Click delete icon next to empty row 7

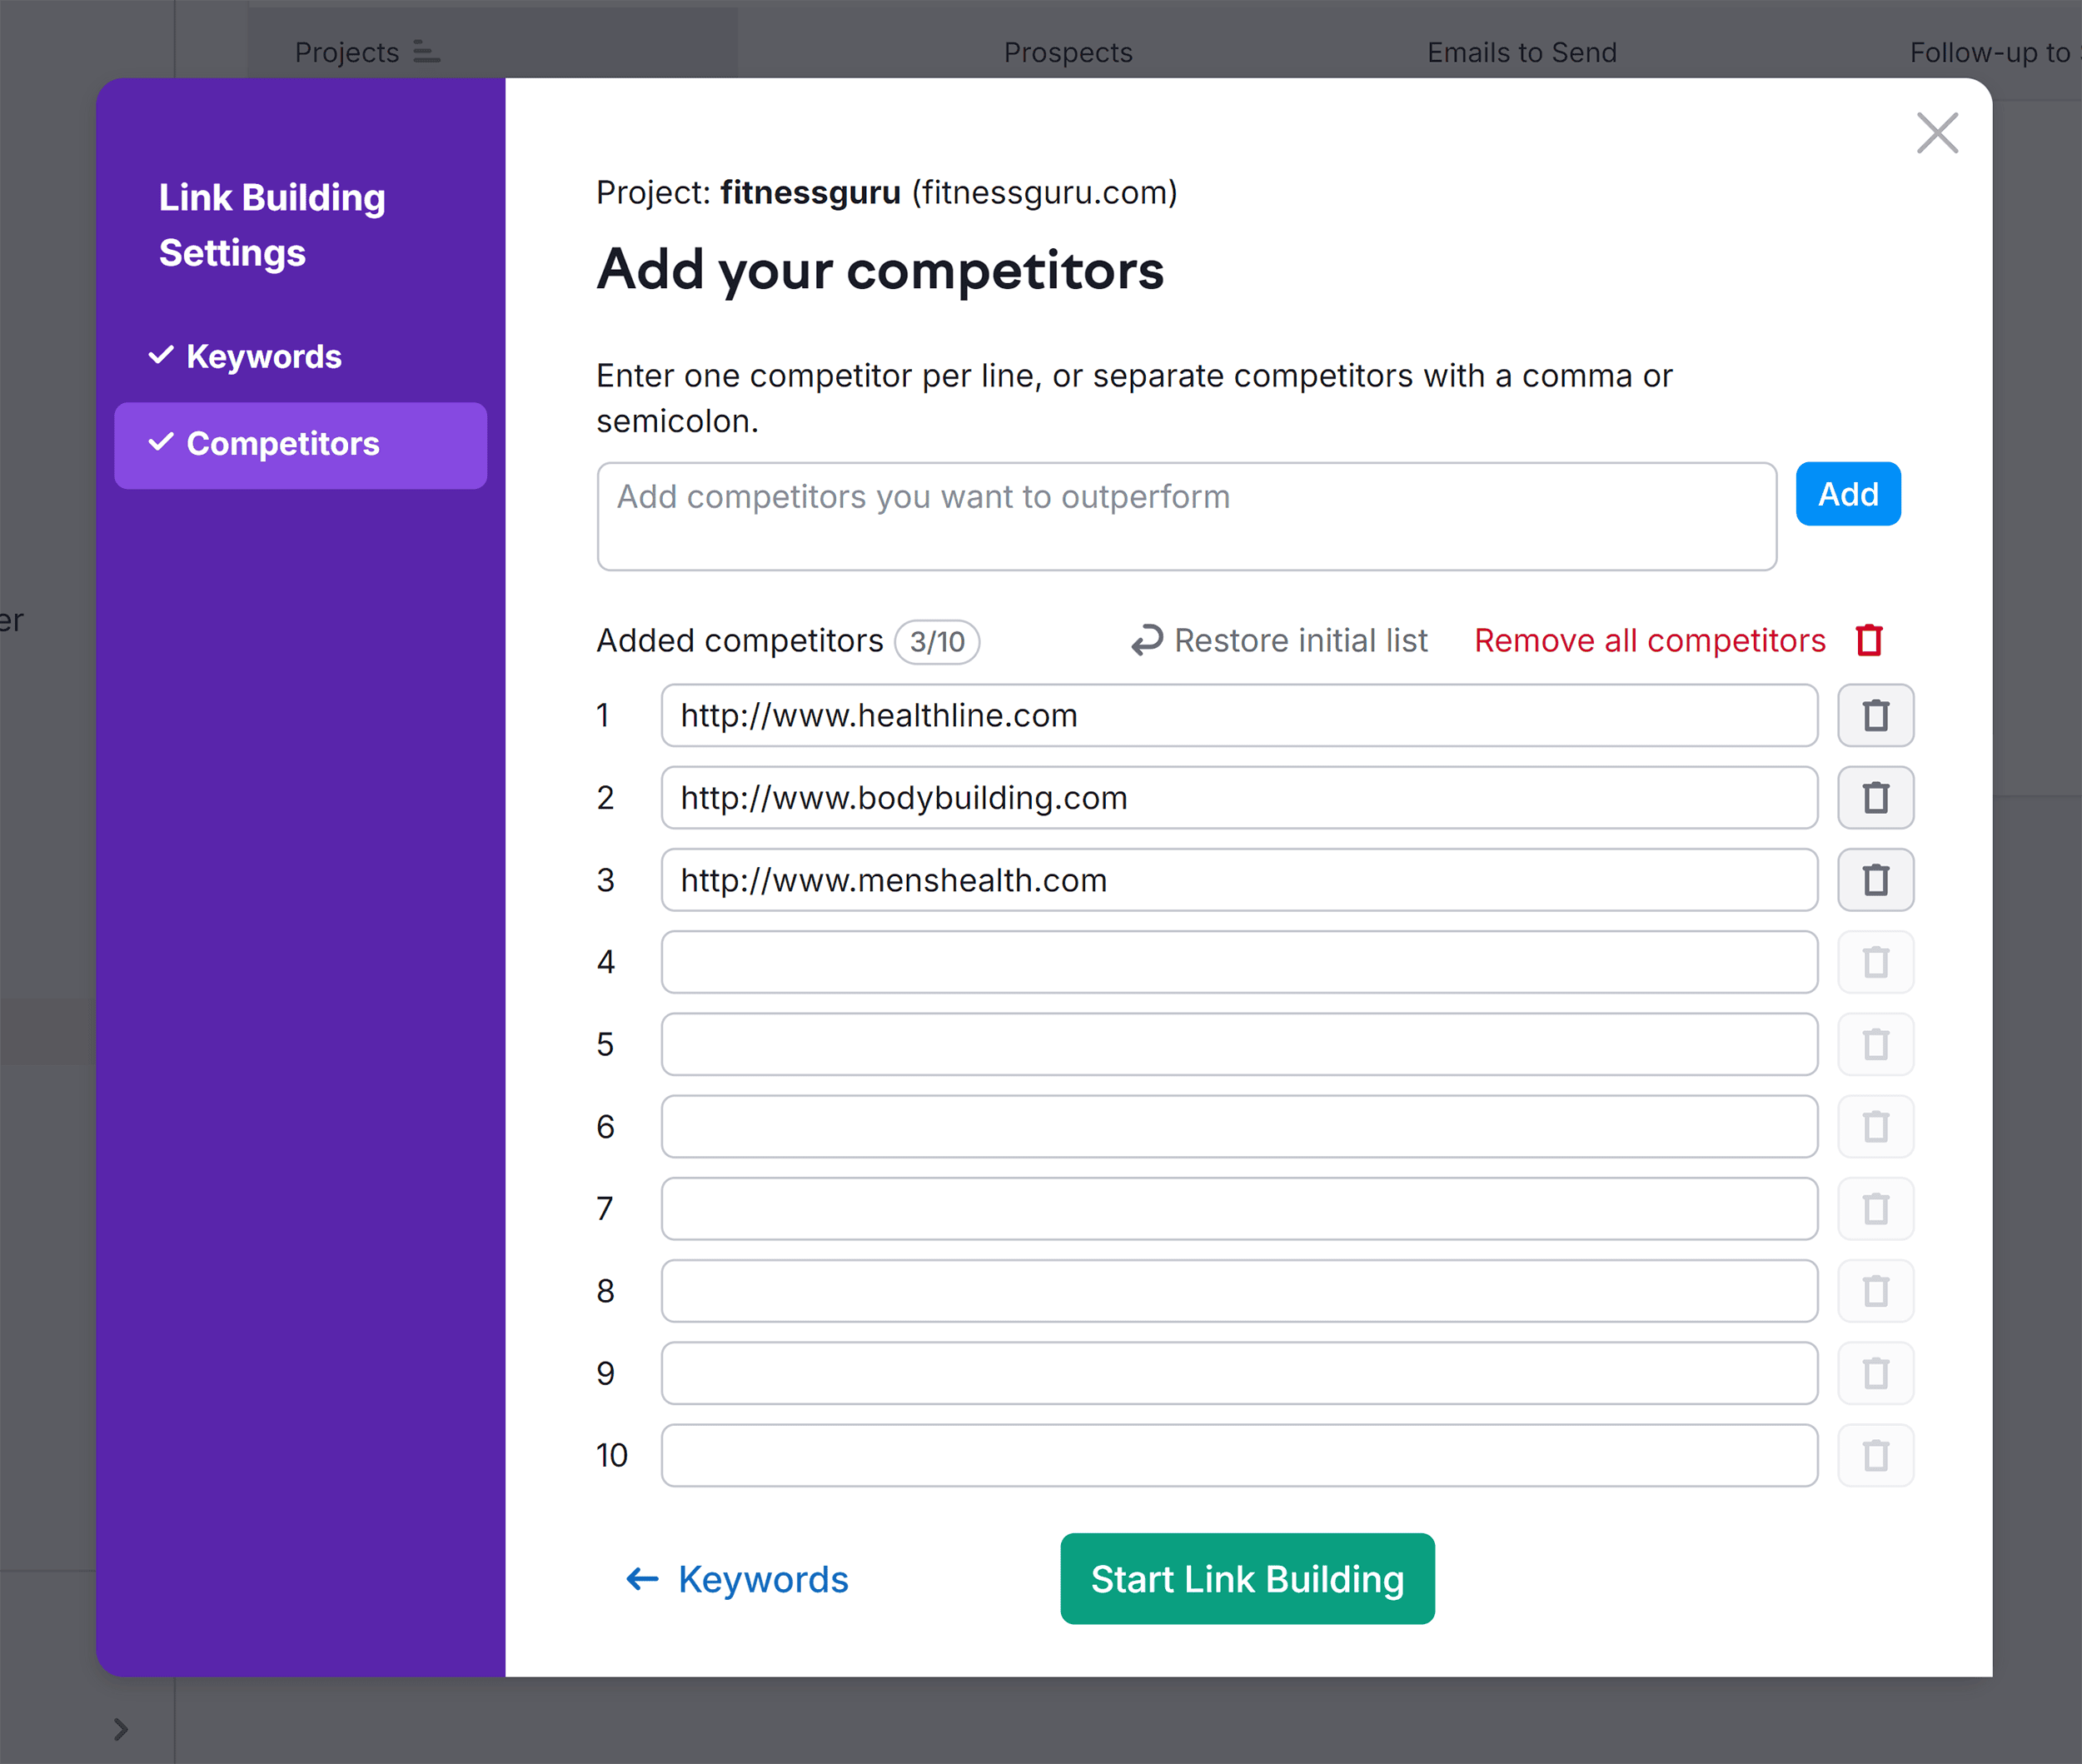[1877, 1208]
